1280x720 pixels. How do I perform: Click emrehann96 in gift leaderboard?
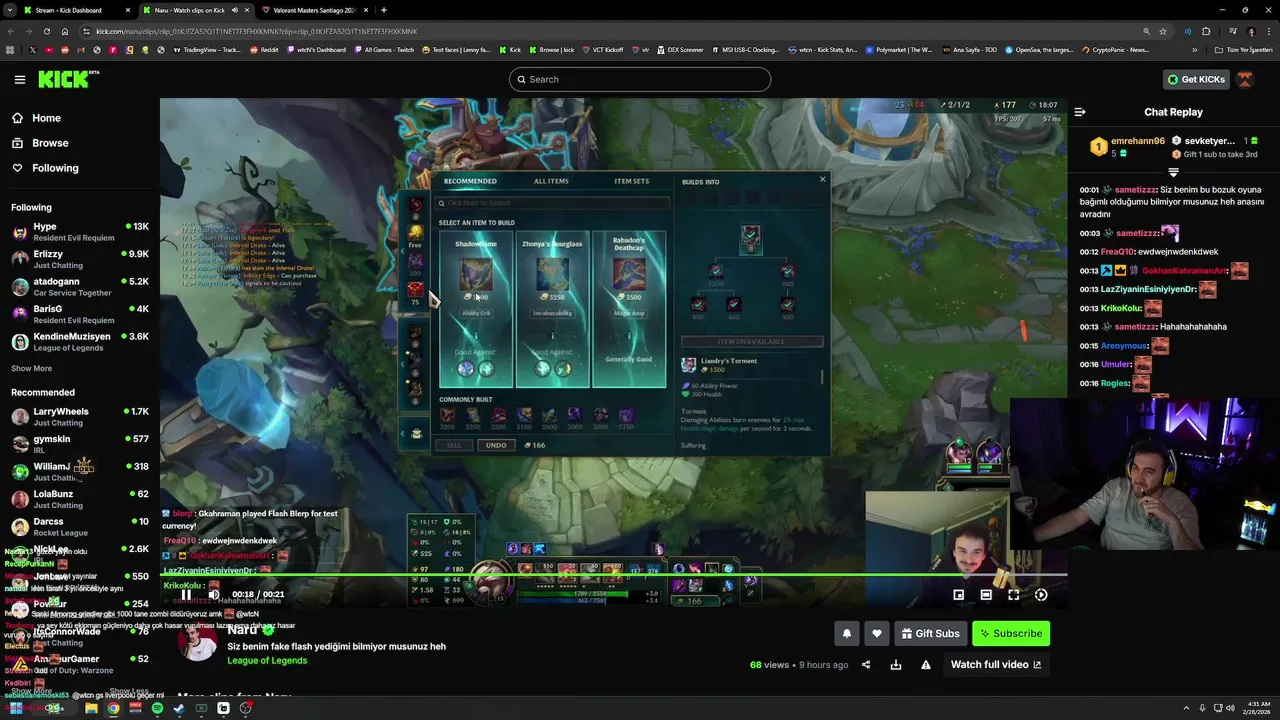1138,141
